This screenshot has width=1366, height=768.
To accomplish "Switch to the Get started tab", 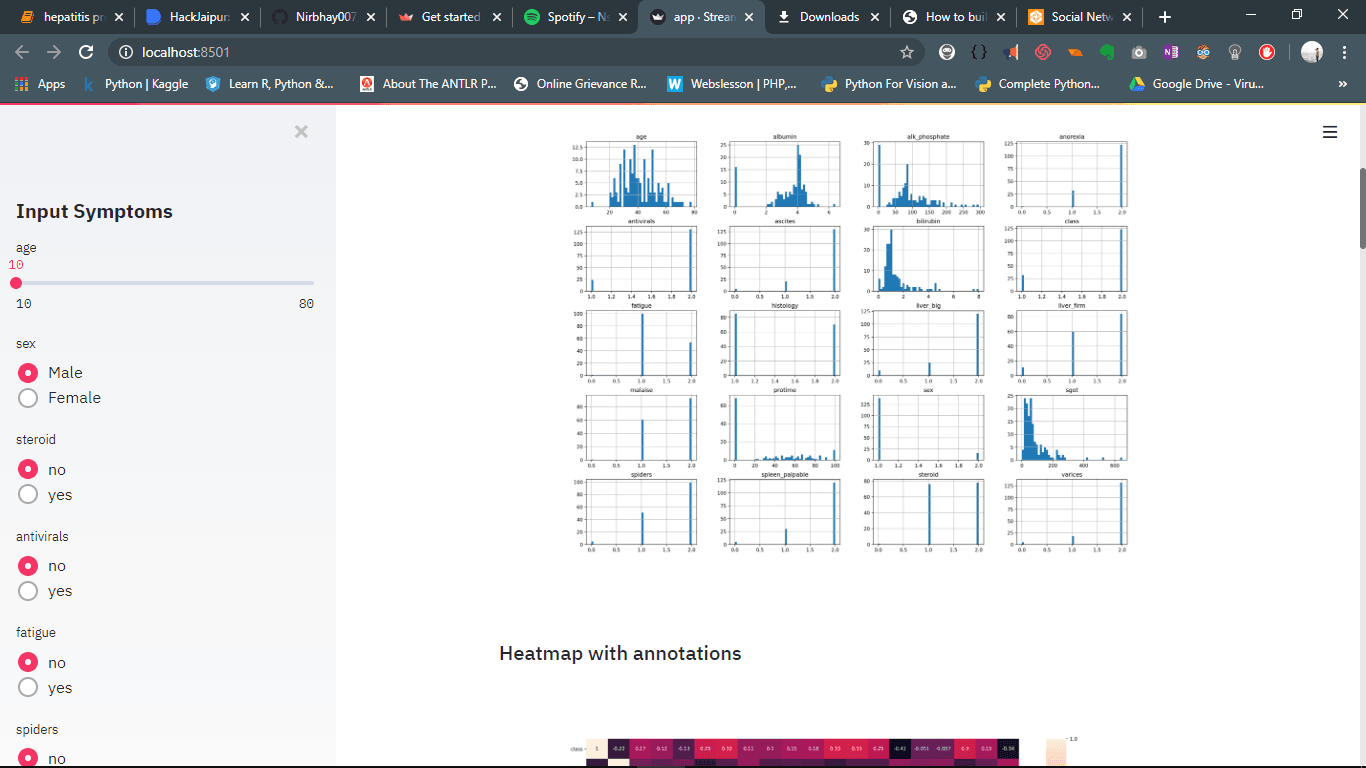I will pos(448,17).
